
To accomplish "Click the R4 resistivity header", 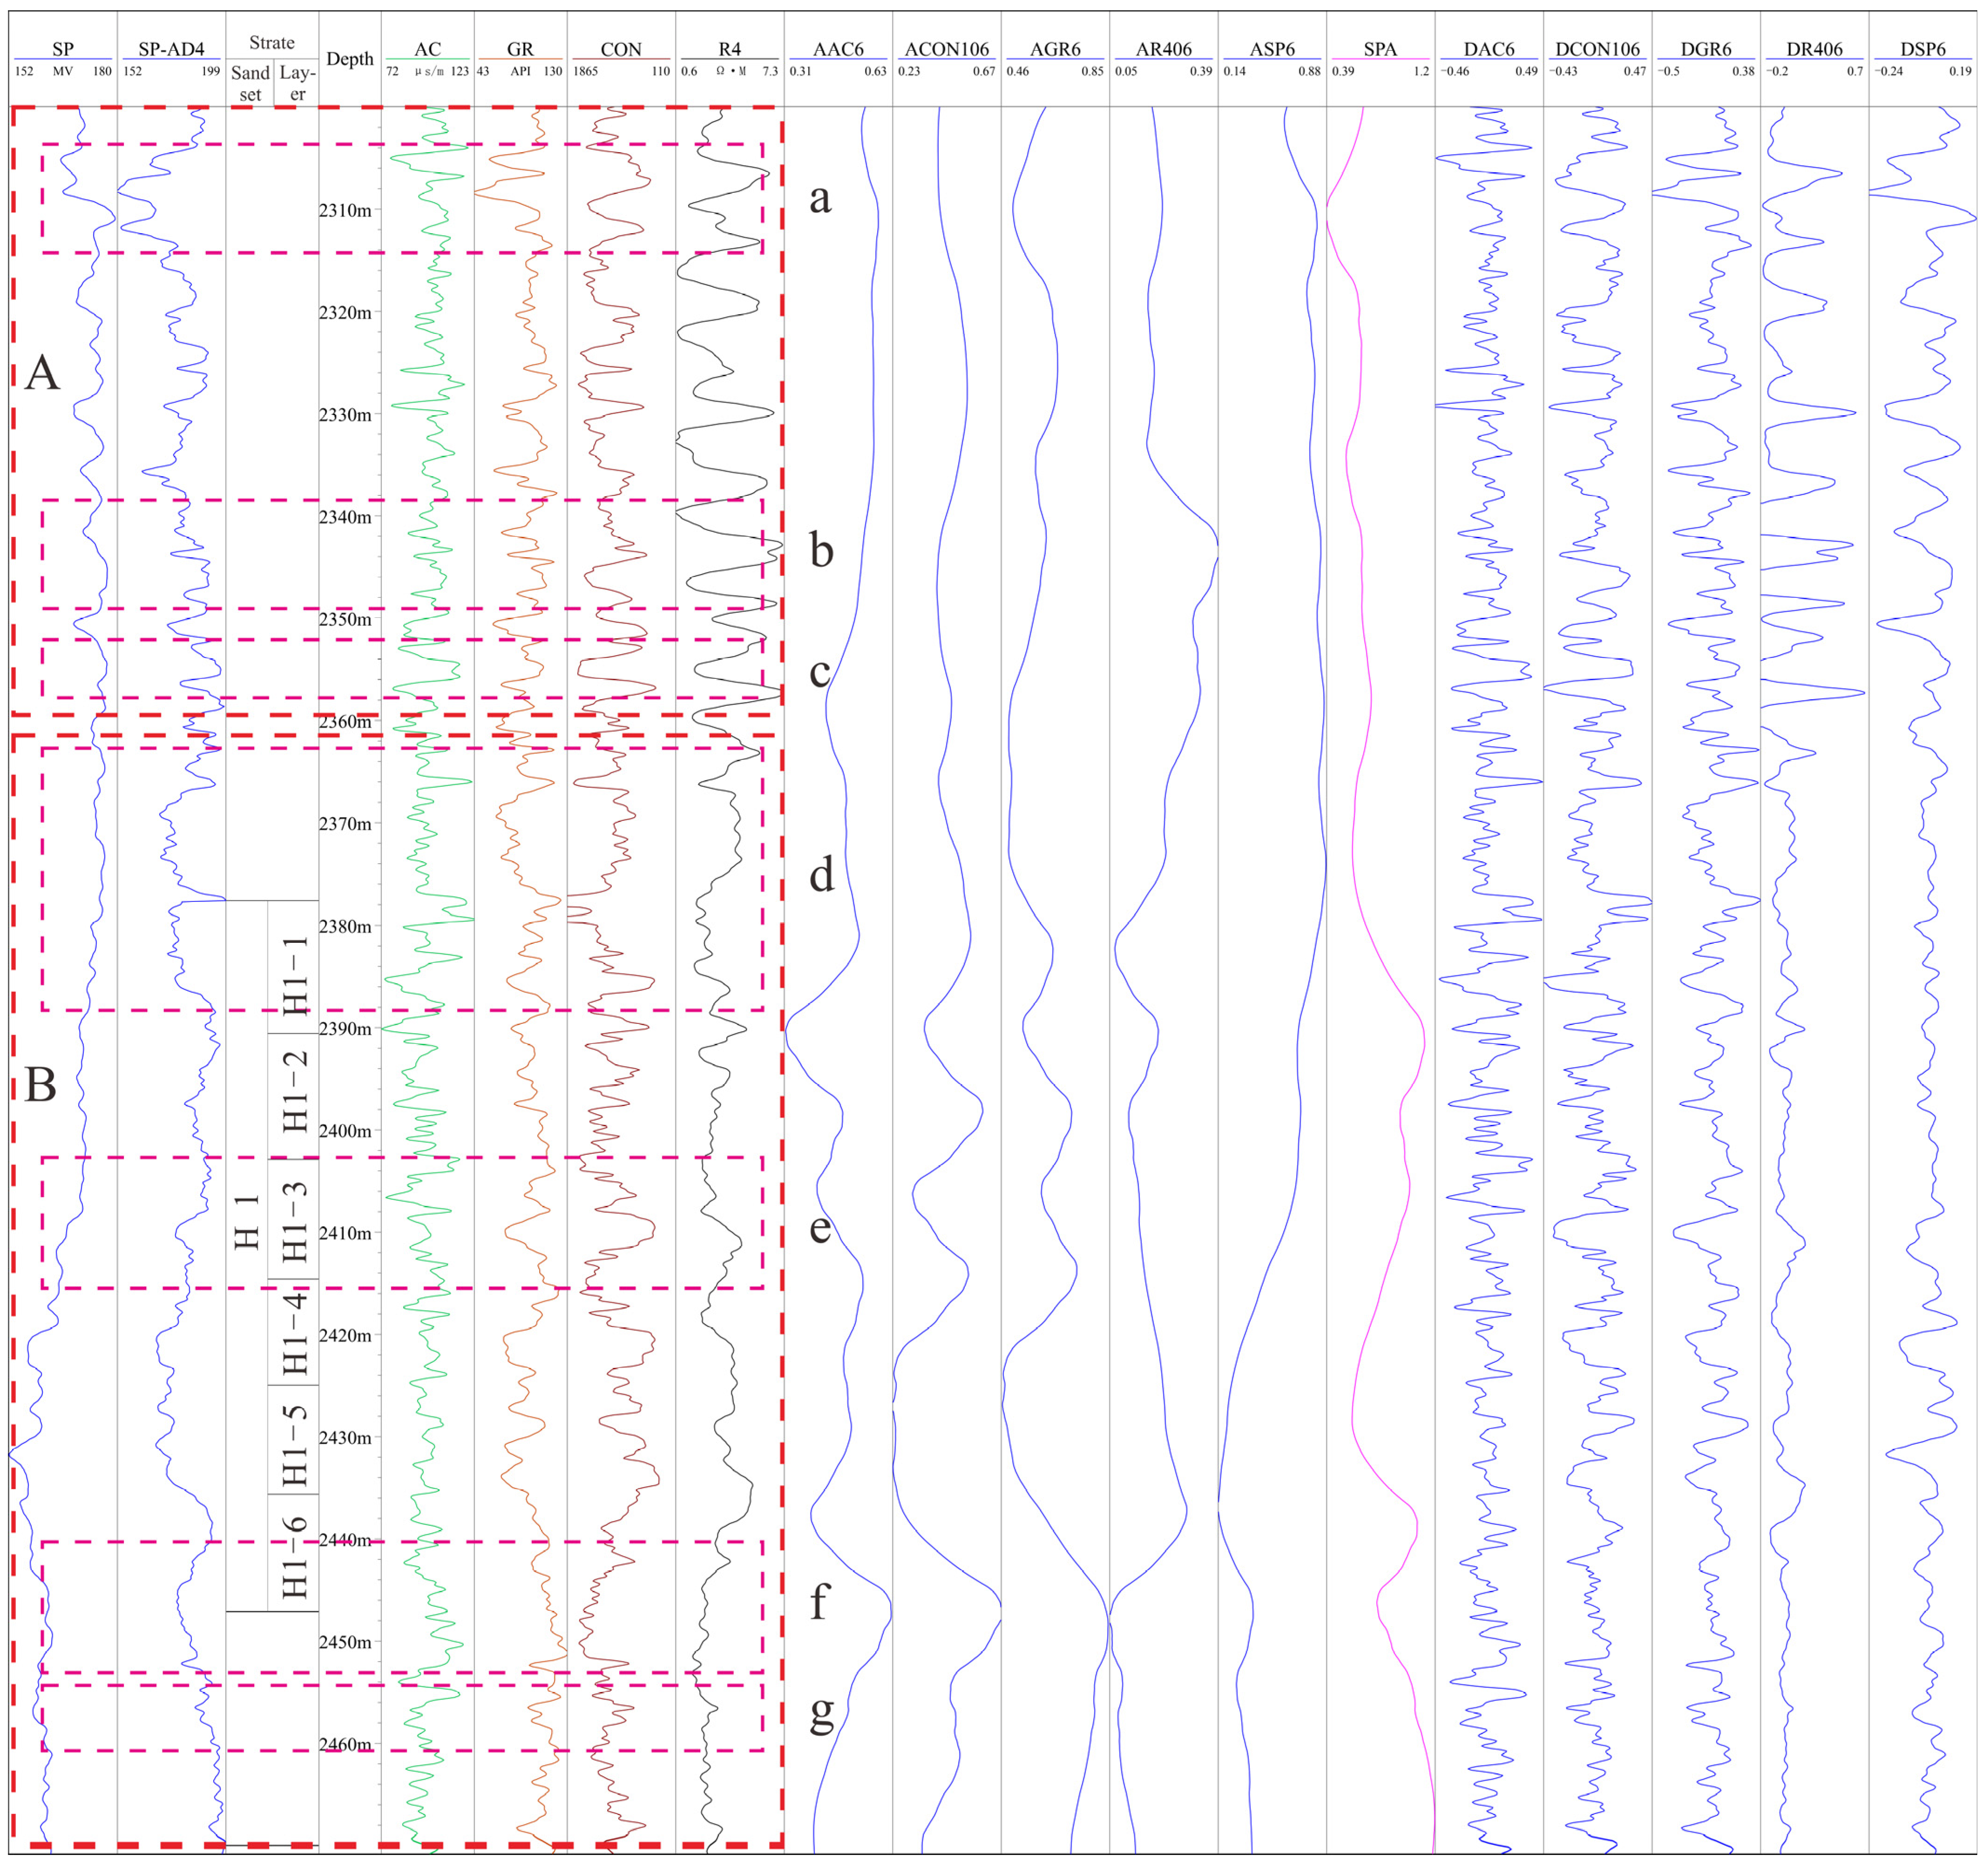I will (x=730, y=49).
